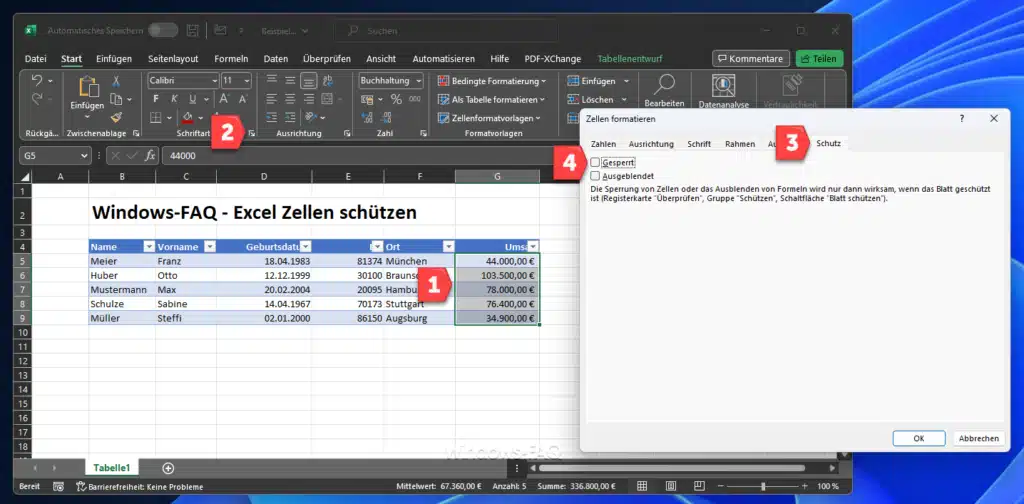Switch to Formeln ribbon tab
Image resolution: width=1024 pixels, height=504 pixels.
tap(231, 59)
